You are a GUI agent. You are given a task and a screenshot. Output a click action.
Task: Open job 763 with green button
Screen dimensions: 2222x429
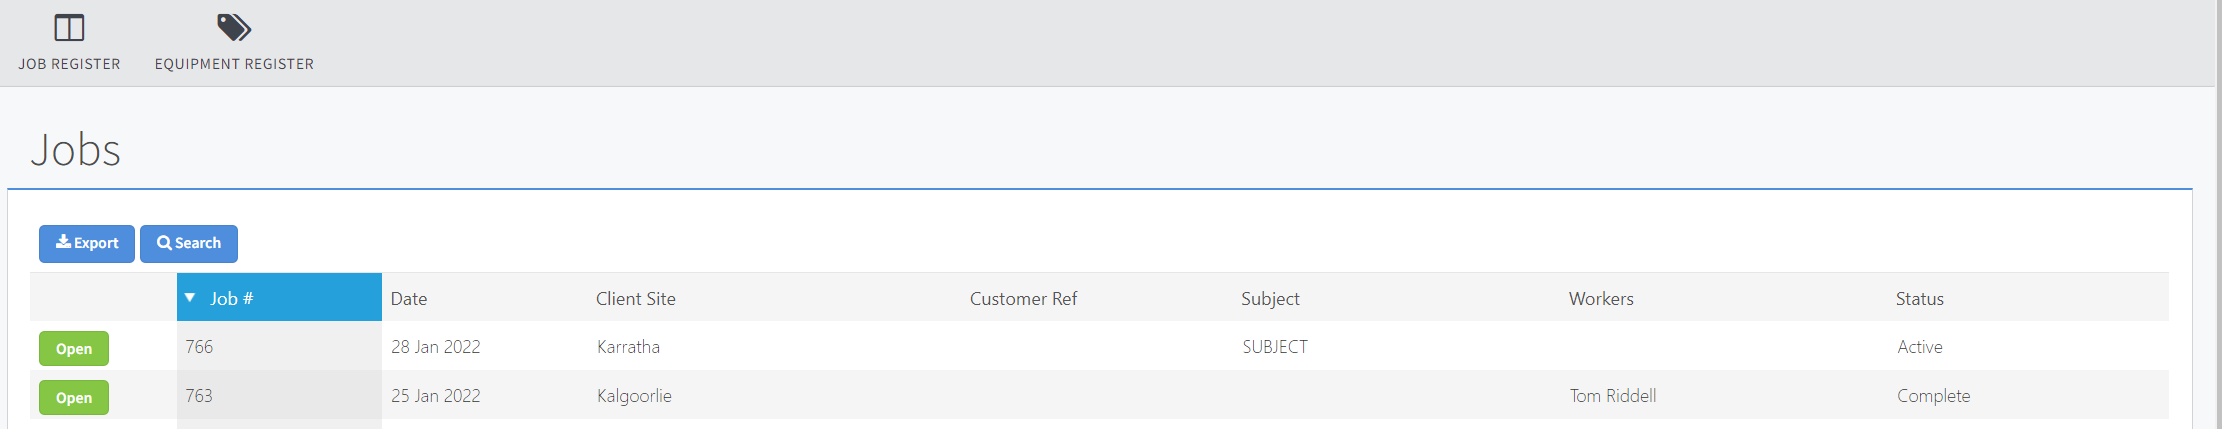74,398
